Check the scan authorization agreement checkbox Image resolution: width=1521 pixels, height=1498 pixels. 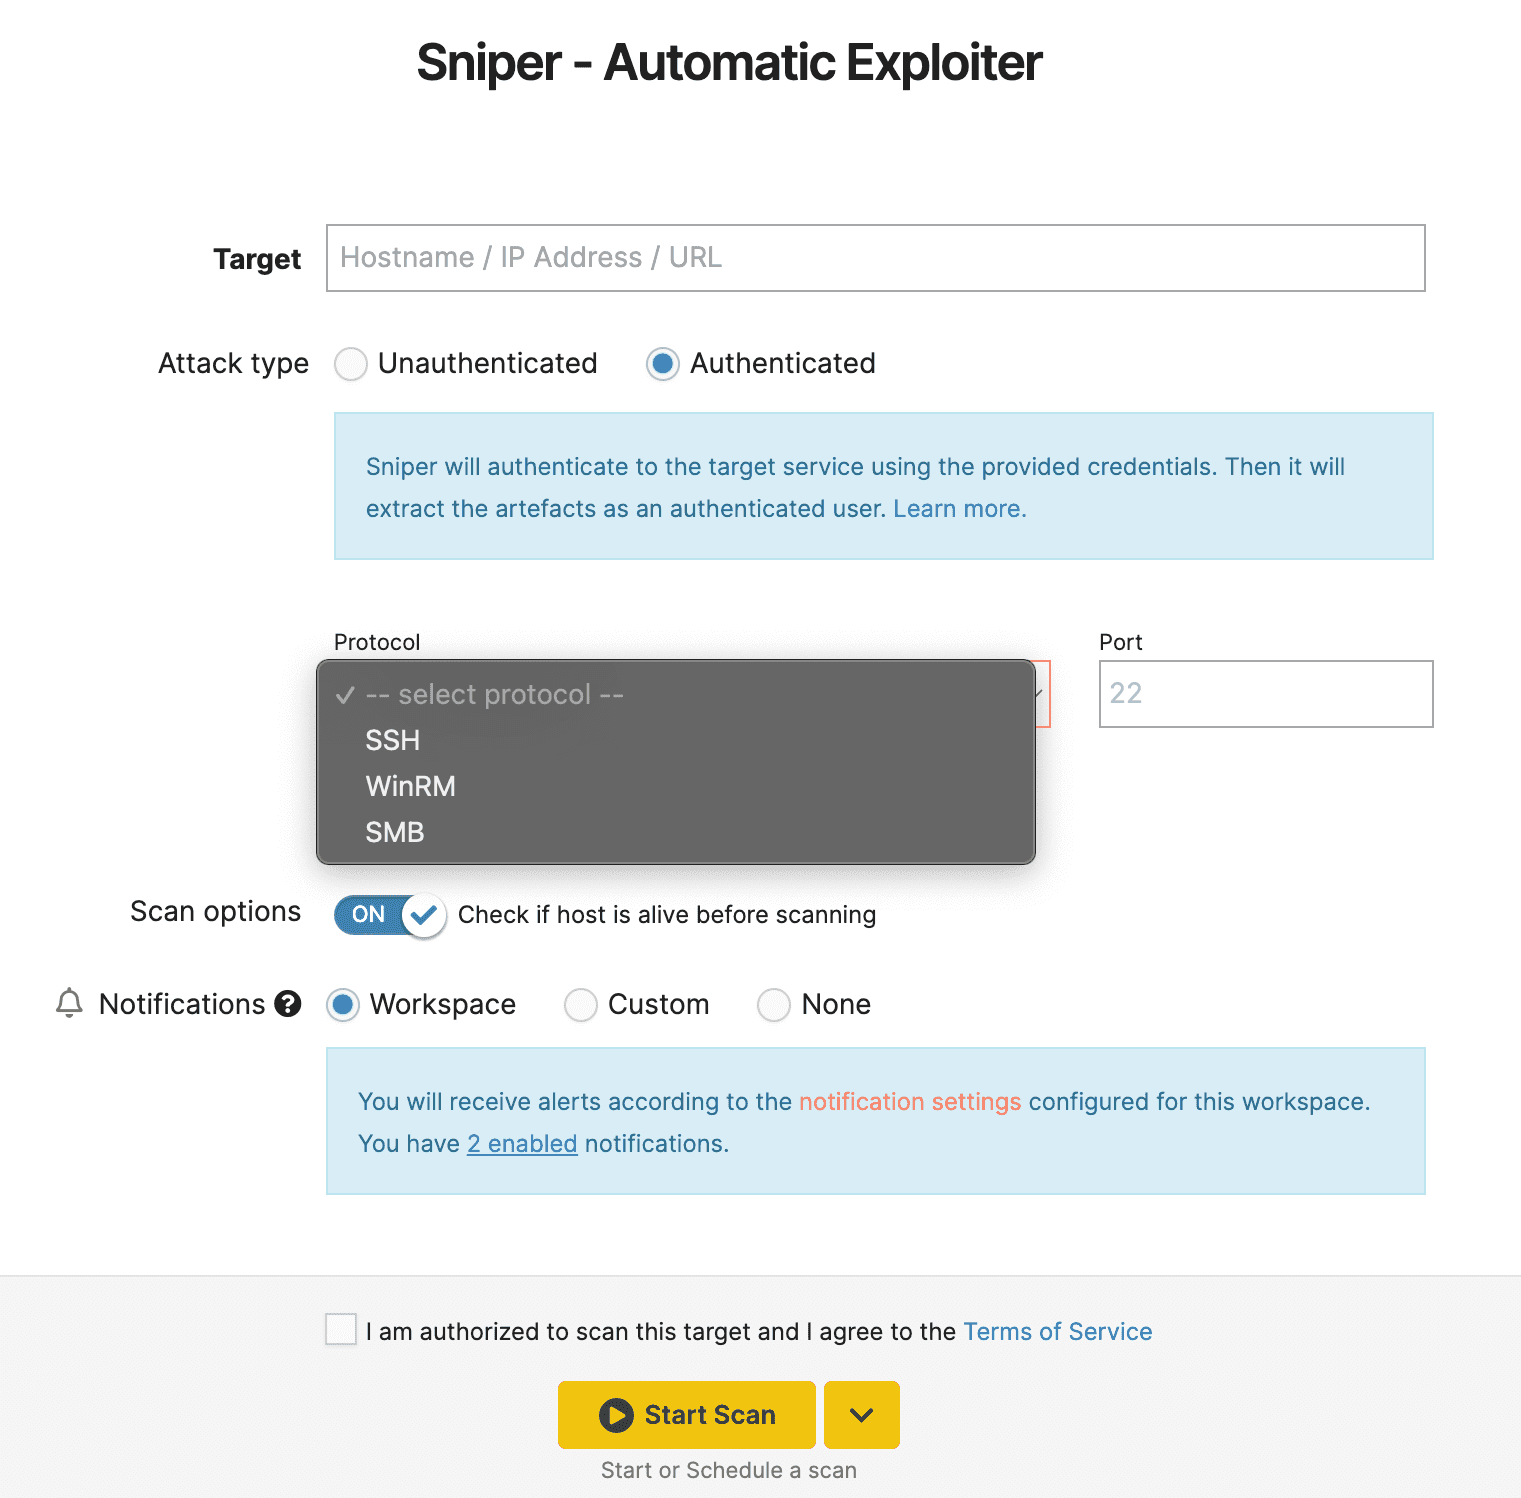(341, 1329)
